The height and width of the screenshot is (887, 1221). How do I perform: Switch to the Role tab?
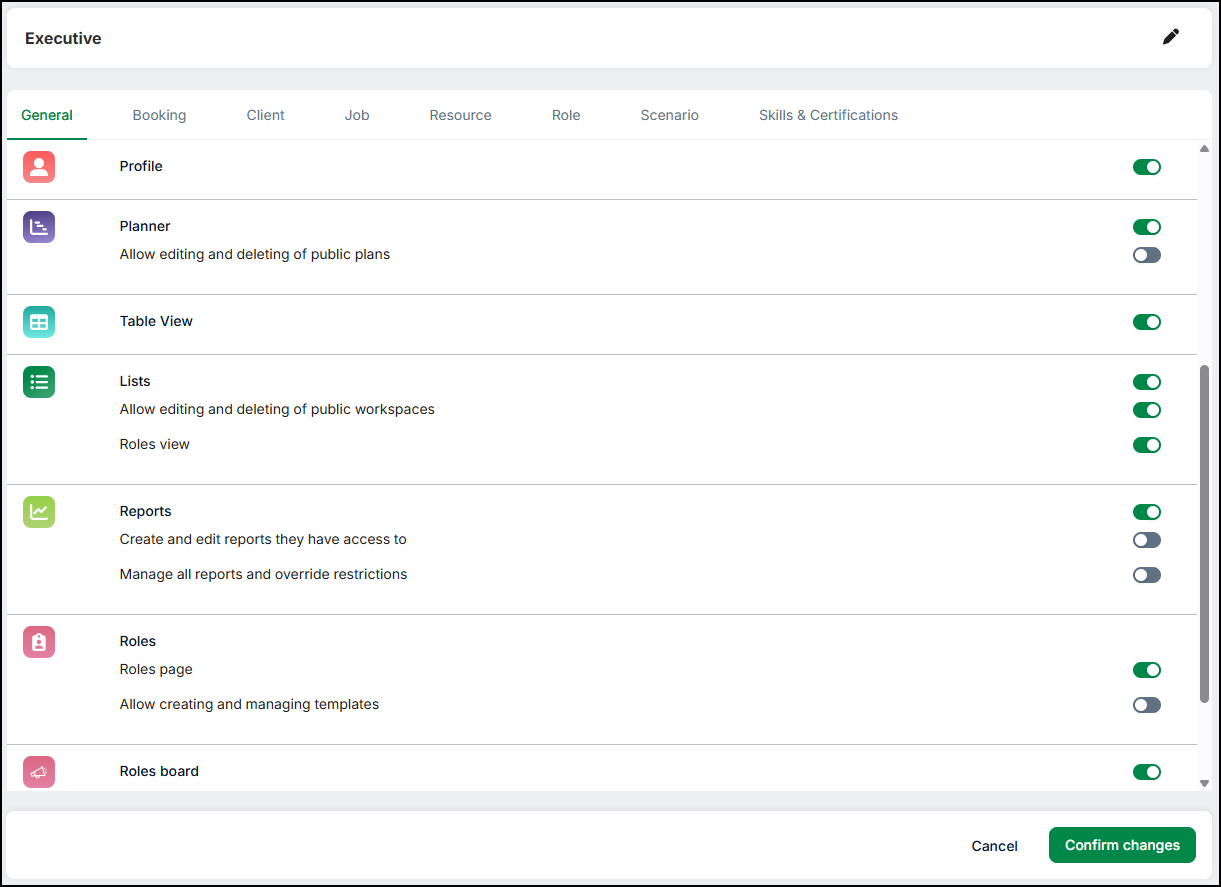[566, 115]
